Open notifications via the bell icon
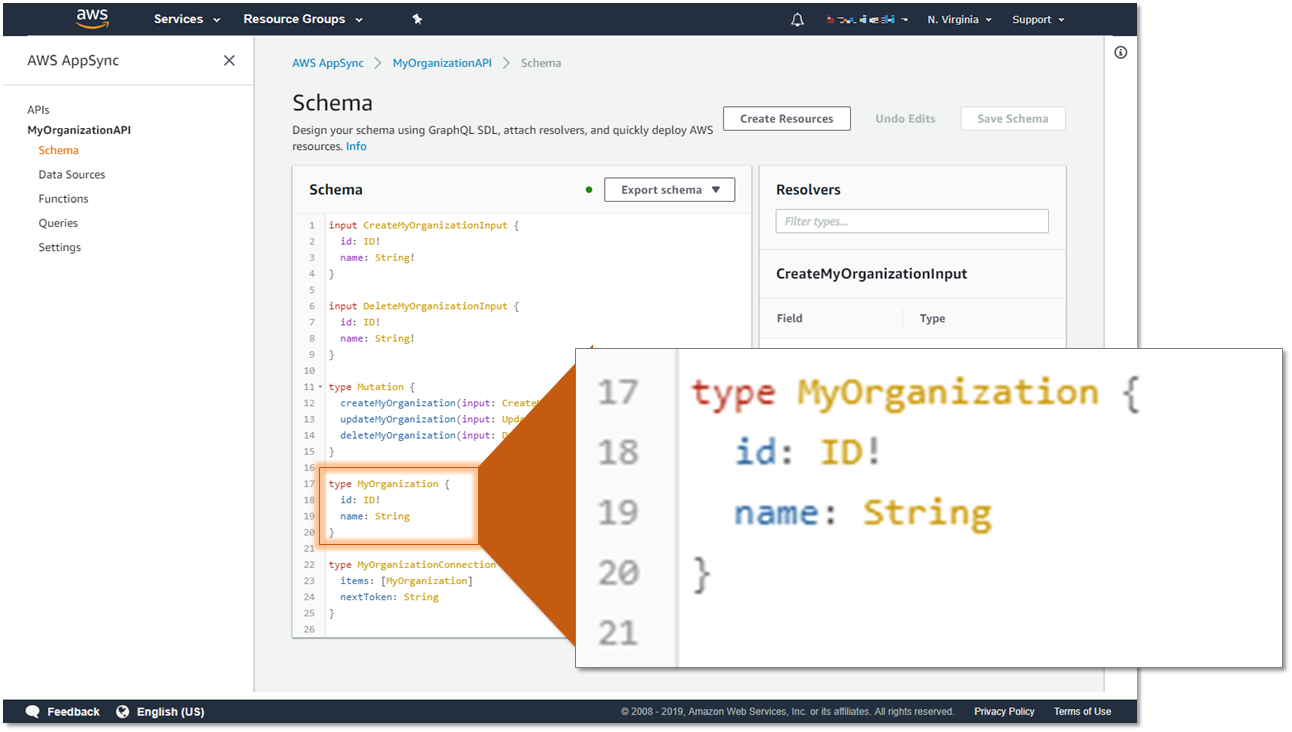This screenshot has width=1292, height=732. (797, 18)
